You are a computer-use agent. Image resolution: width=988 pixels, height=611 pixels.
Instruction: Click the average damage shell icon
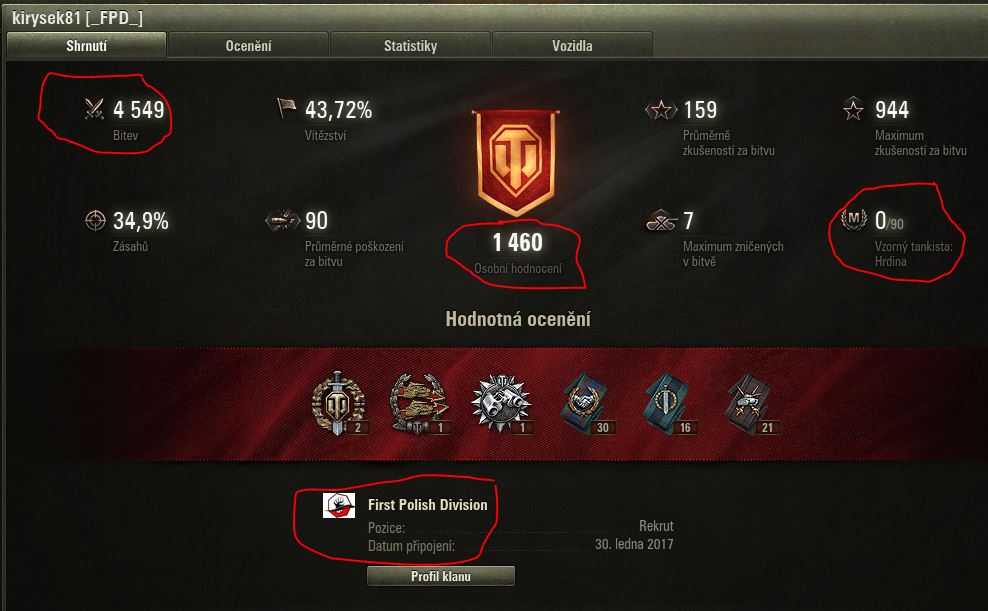[282, 220]
